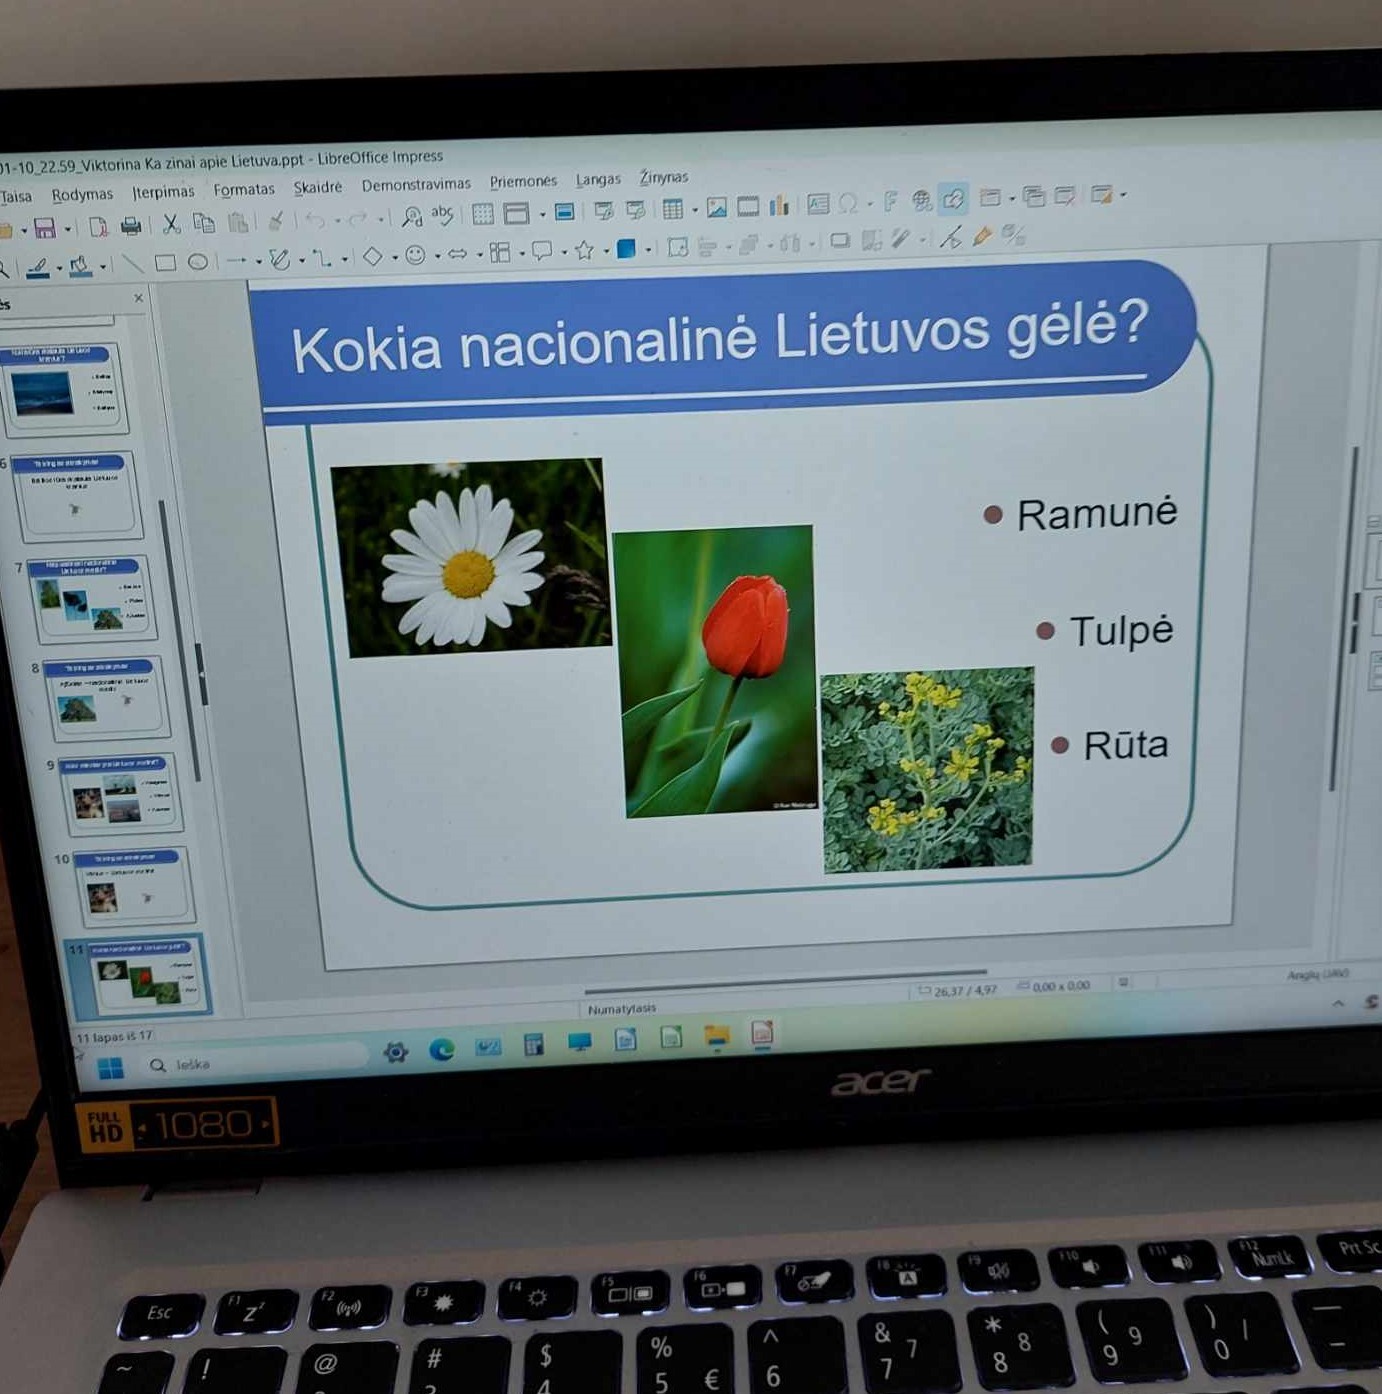Export directly as PDF
The image size is (1382, 1394).
coord(98,227)
